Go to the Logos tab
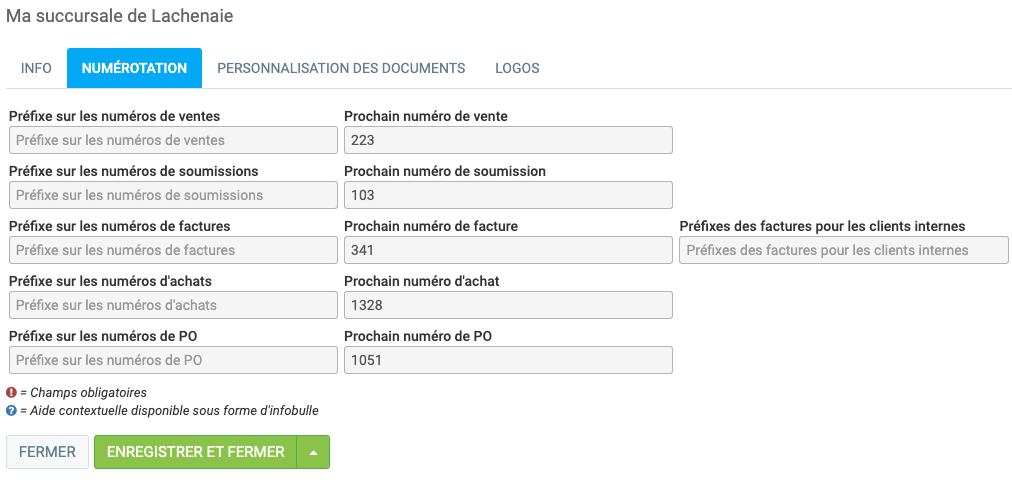This screenshot has width=1012, height=480. [x=517, y=68]
